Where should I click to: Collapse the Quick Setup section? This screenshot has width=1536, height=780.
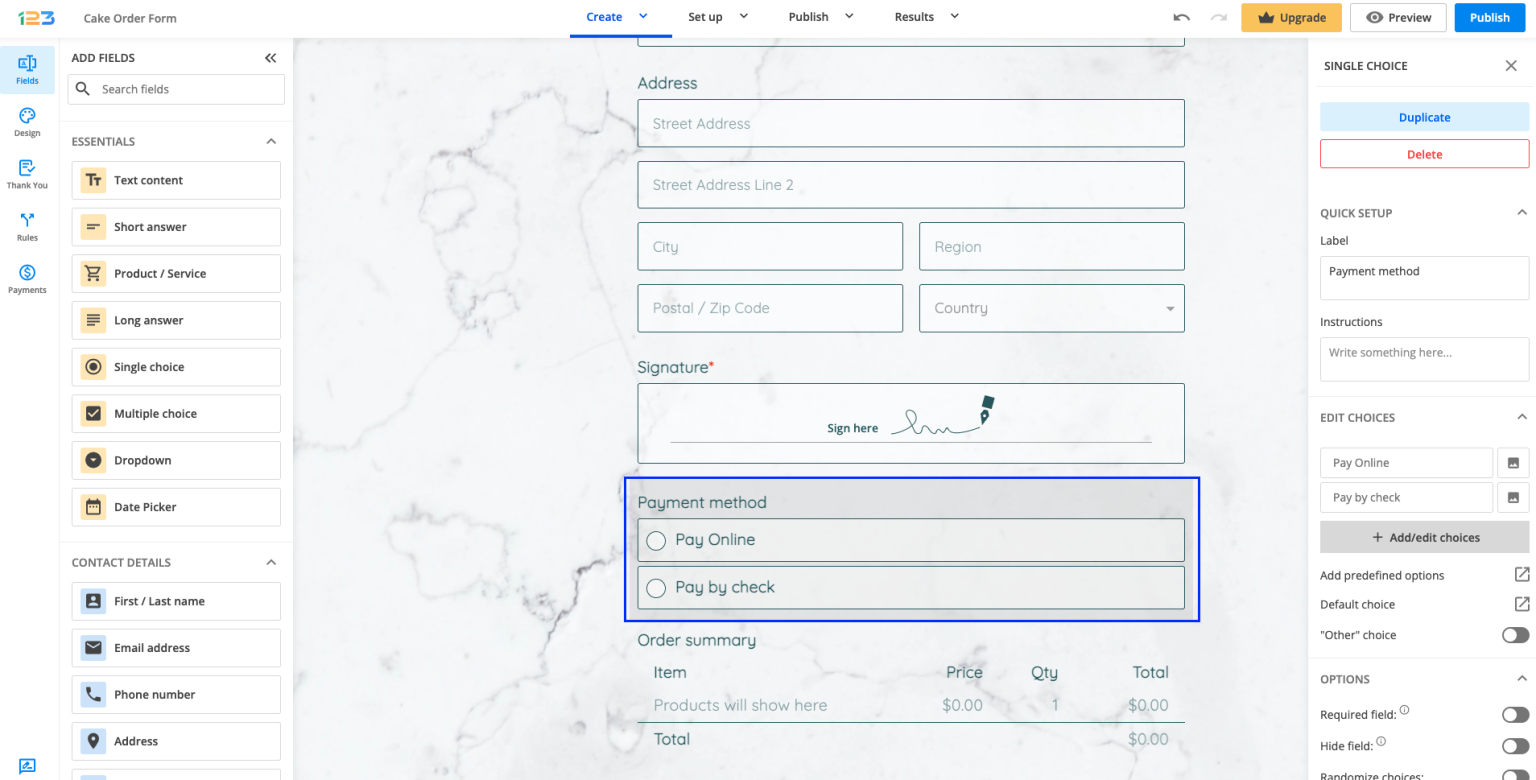point(1521,213)
